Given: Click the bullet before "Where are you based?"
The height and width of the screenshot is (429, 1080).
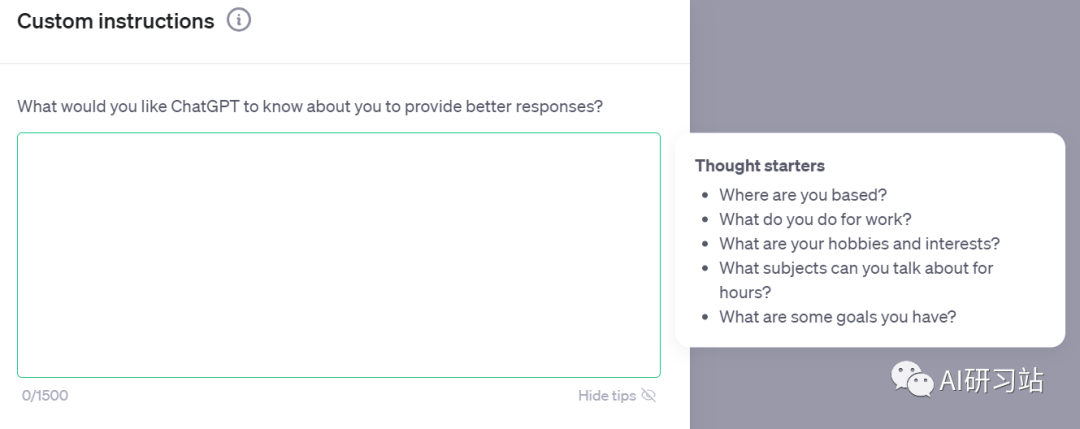Looking at the screenshot, I should point(705,196).
